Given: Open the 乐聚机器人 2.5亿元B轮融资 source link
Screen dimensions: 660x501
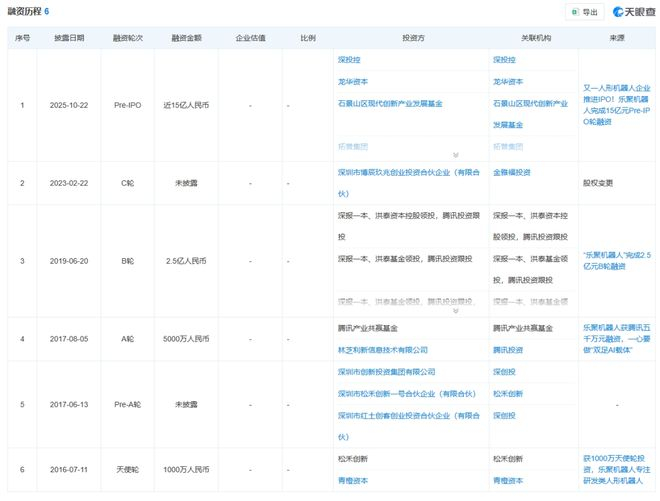Looking at the screenshot, I should click(x=617, y=261).
